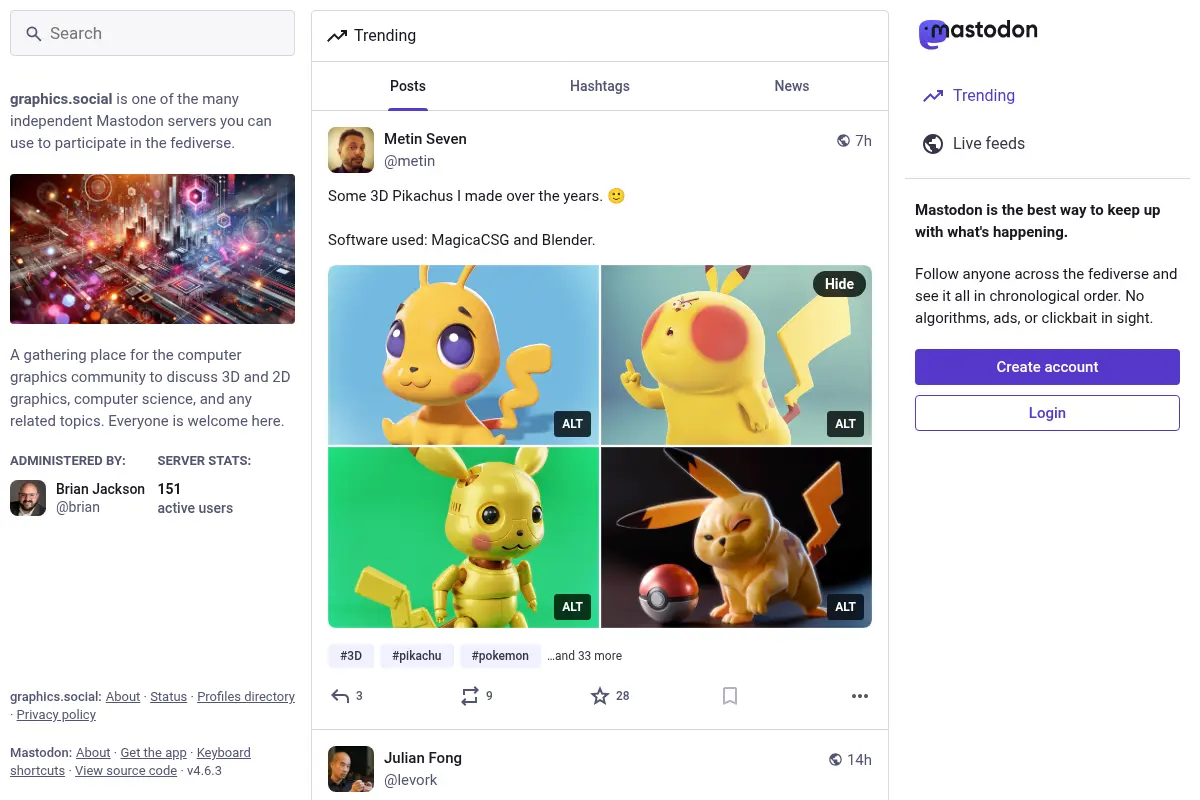This screenshot has width=1200, height=800.
Task: Open the green robot Pikachu image
Action: 463,537
